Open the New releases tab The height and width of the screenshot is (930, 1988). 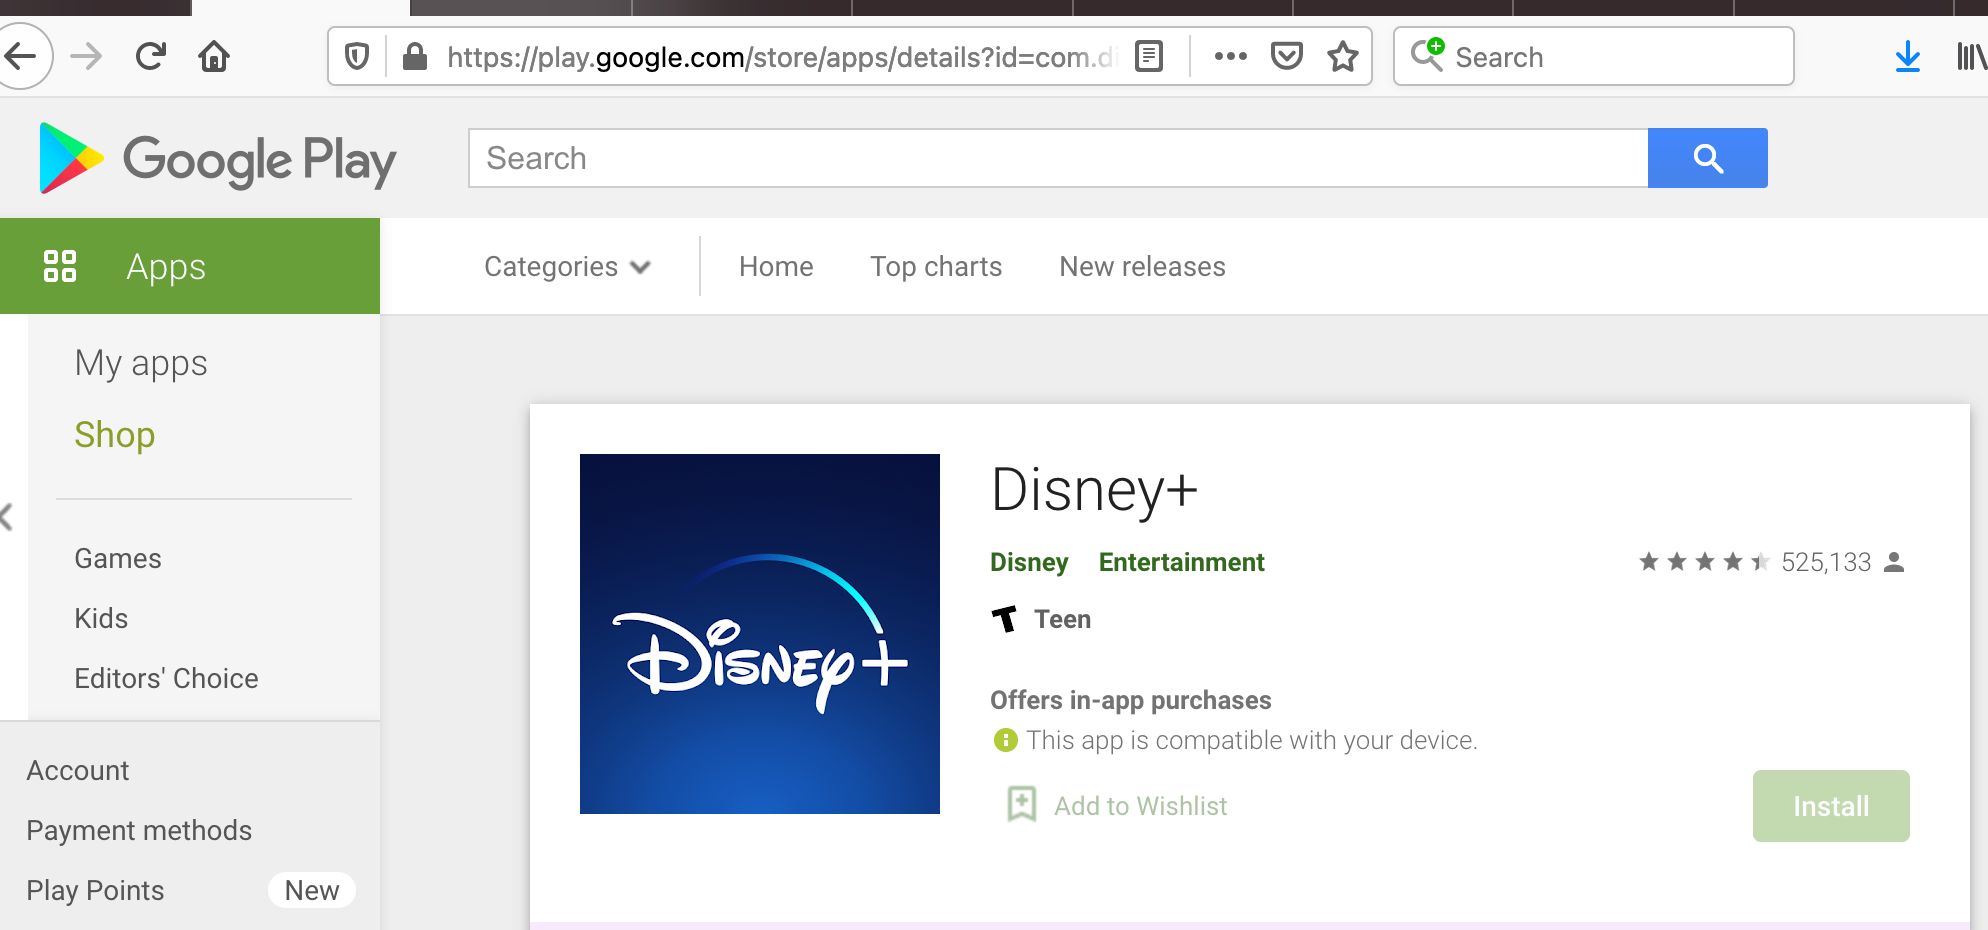1142,267
